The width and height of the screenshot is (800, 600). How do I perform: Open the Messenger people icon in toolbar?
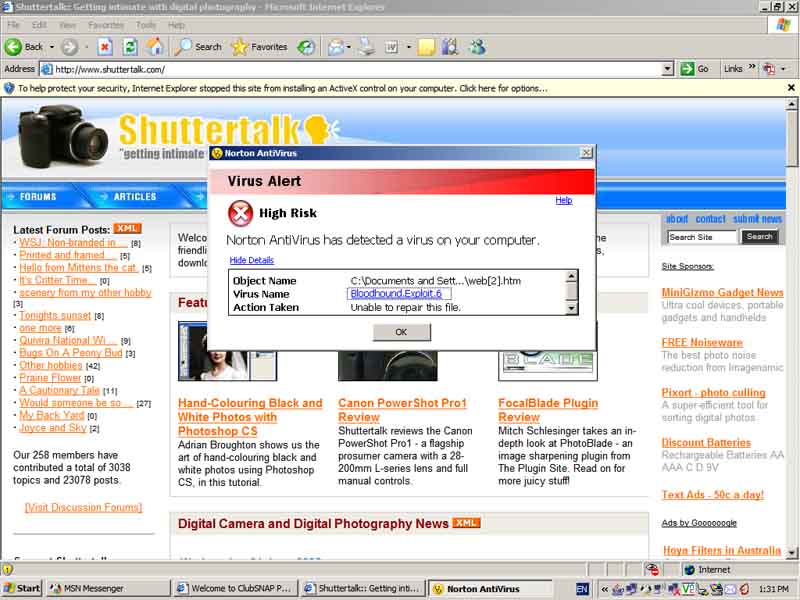tap(477, 47)
